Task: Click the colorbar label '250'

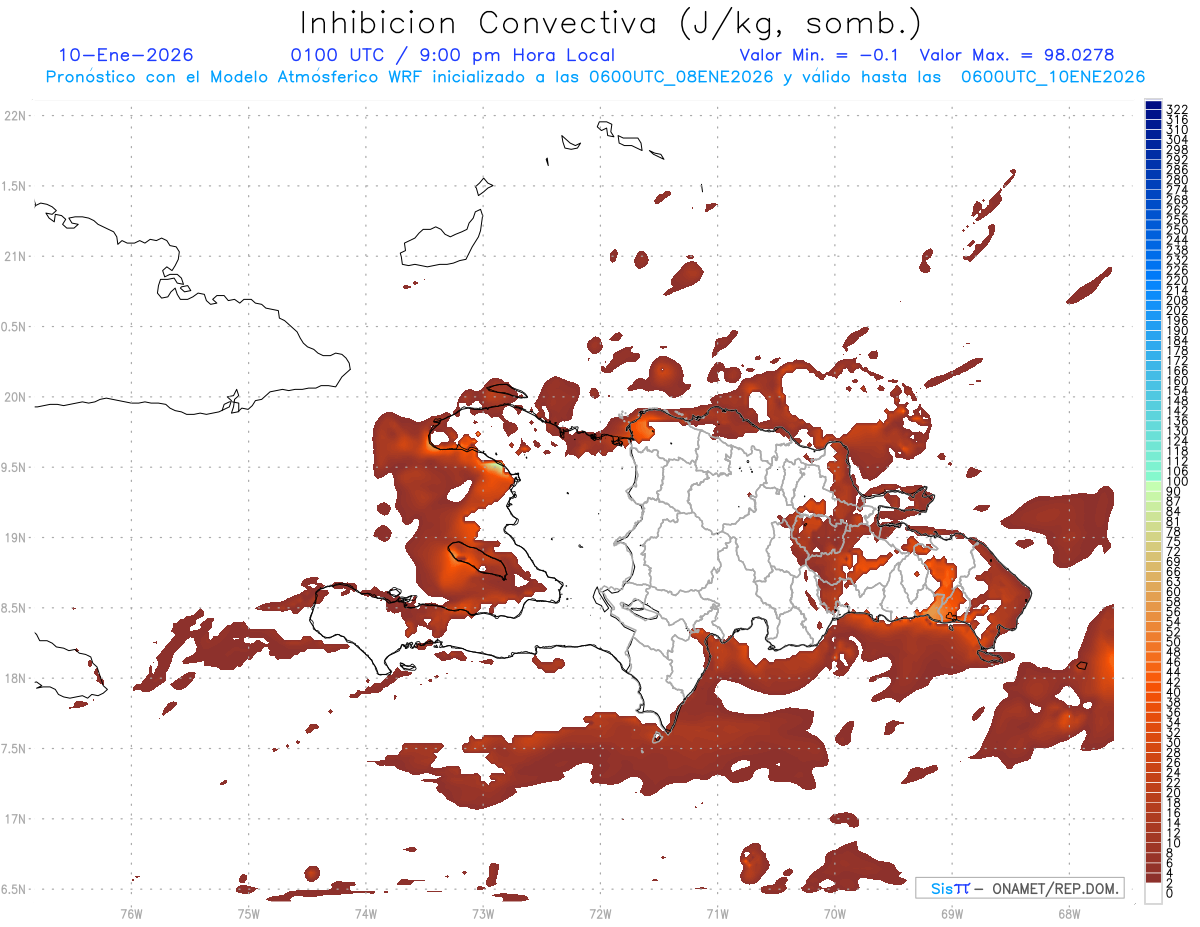Action: 1177,229
